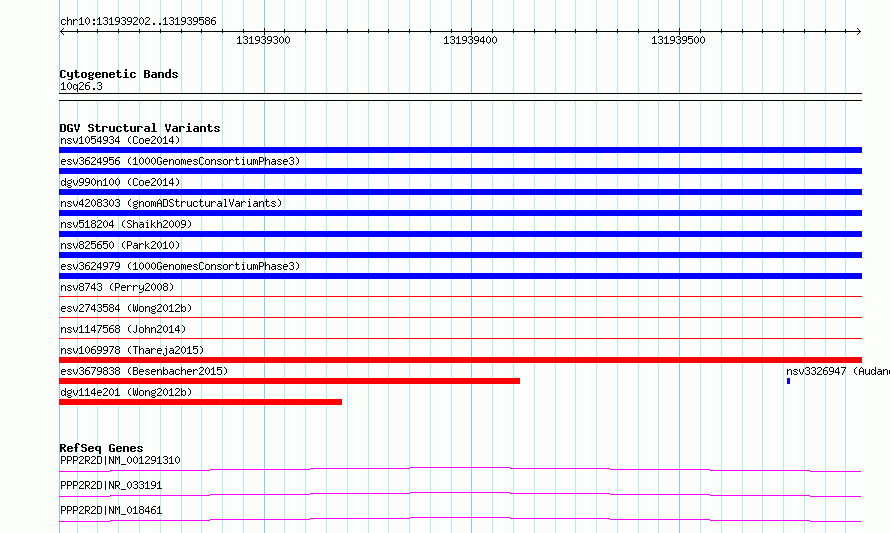Viewport: 890px width, 533px height.
Task: Click the nsv1147568 (John2014) label
Action: [x=123, y=329]
